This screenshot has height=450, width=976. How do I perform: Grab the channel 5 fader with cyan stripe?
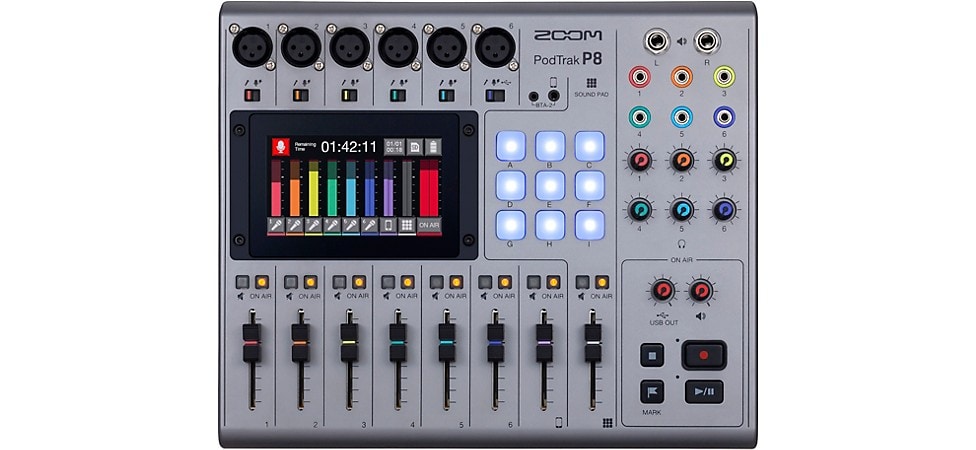[x=446, y=343]
